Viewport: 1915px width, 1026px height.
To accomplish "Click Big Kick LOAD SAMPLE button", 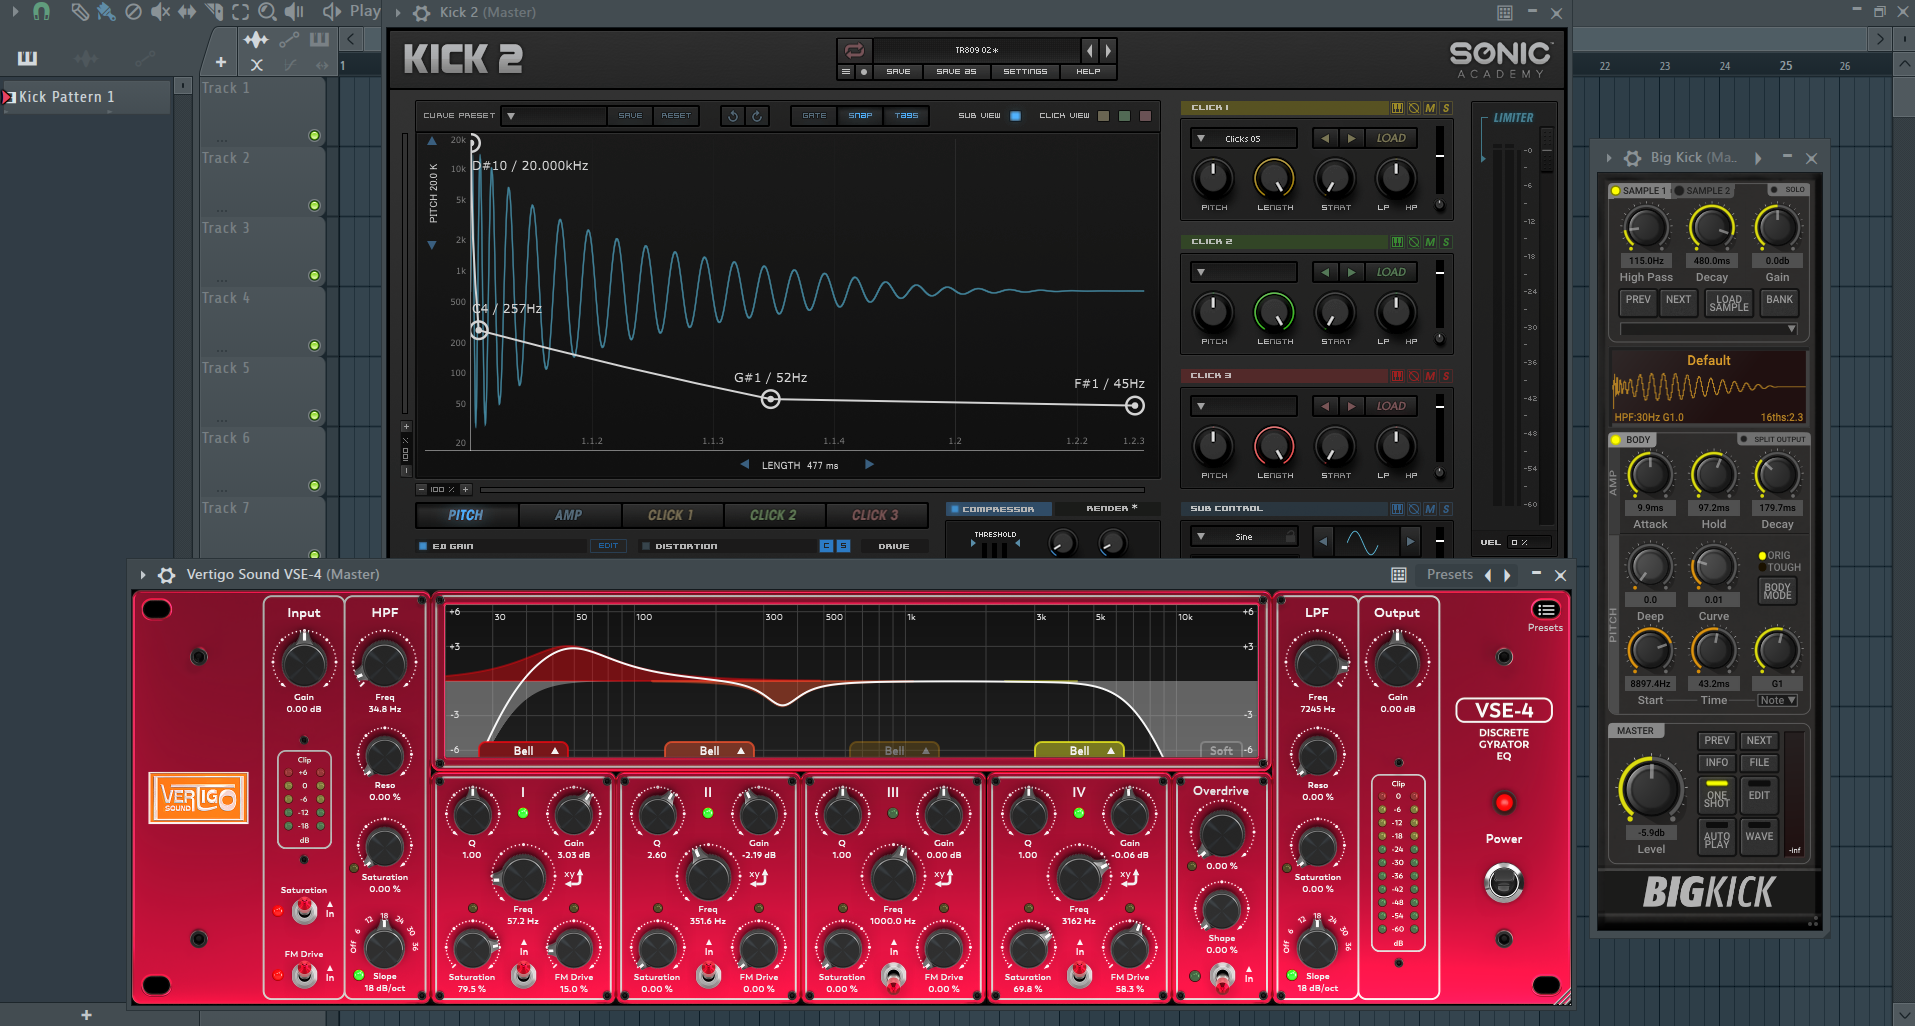I will [x=1729, y=303].
